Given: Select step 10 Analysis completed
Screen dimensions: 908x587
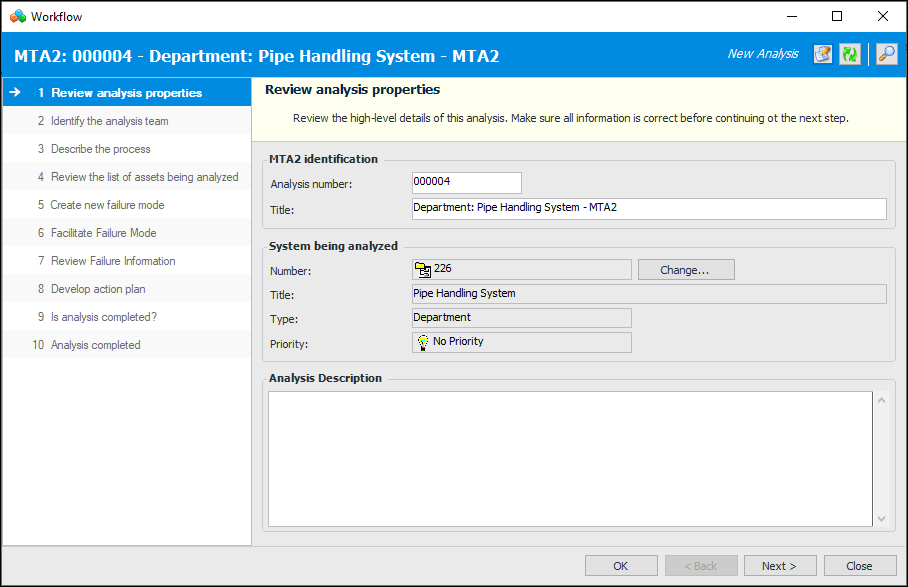Looking at the screenshot, I should point(95,345).
